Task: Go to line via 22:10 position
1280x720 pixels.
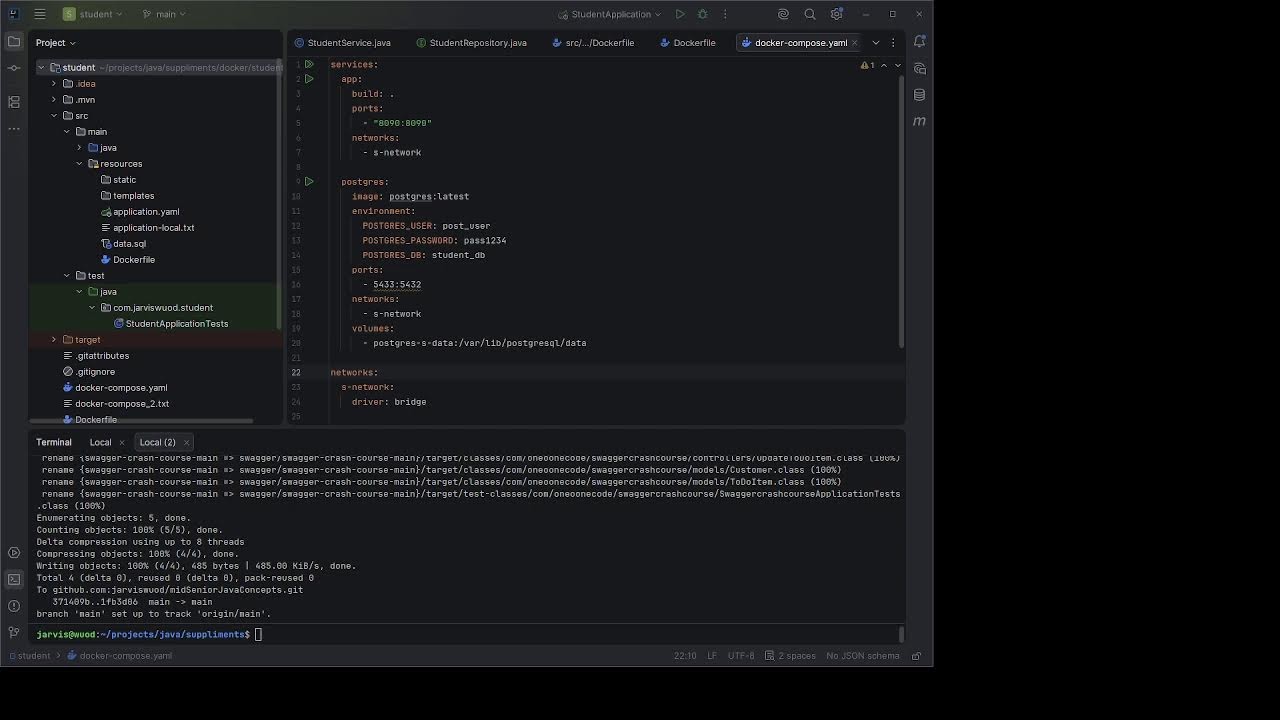Action: pos(685,656)
